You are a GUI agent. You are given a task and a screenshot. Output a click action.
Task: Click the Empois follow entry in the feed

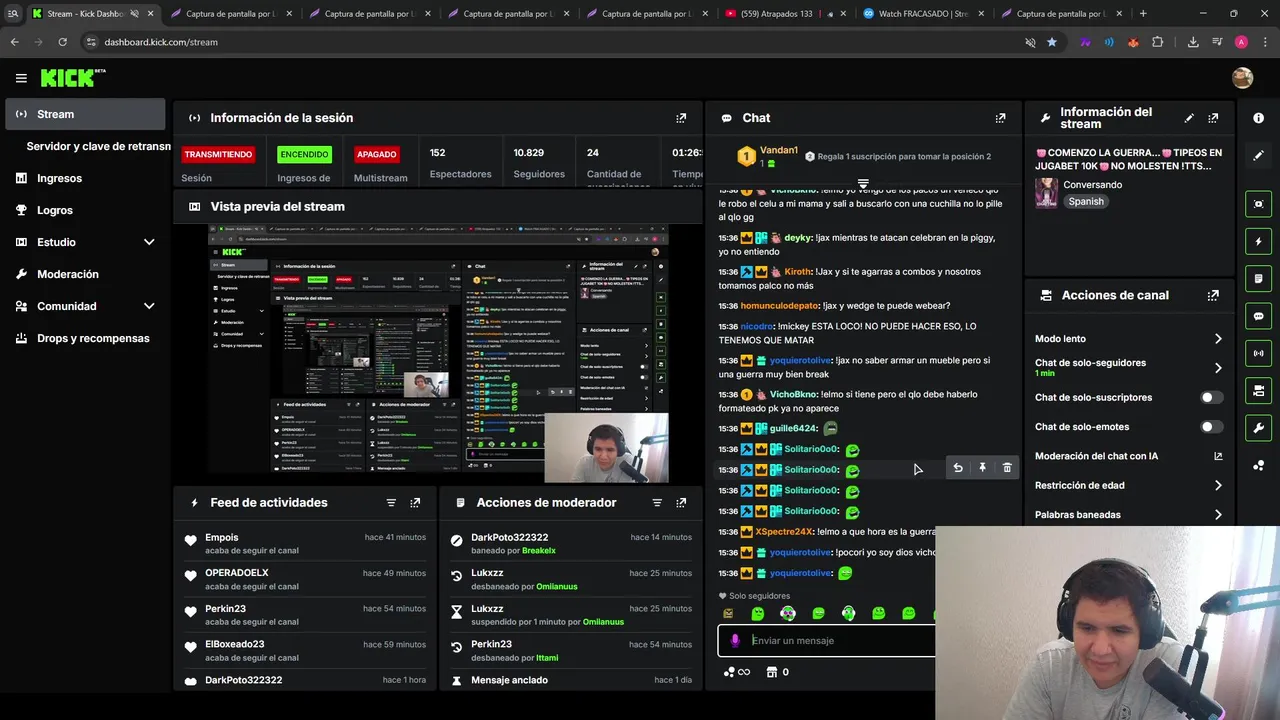[305, 544]
